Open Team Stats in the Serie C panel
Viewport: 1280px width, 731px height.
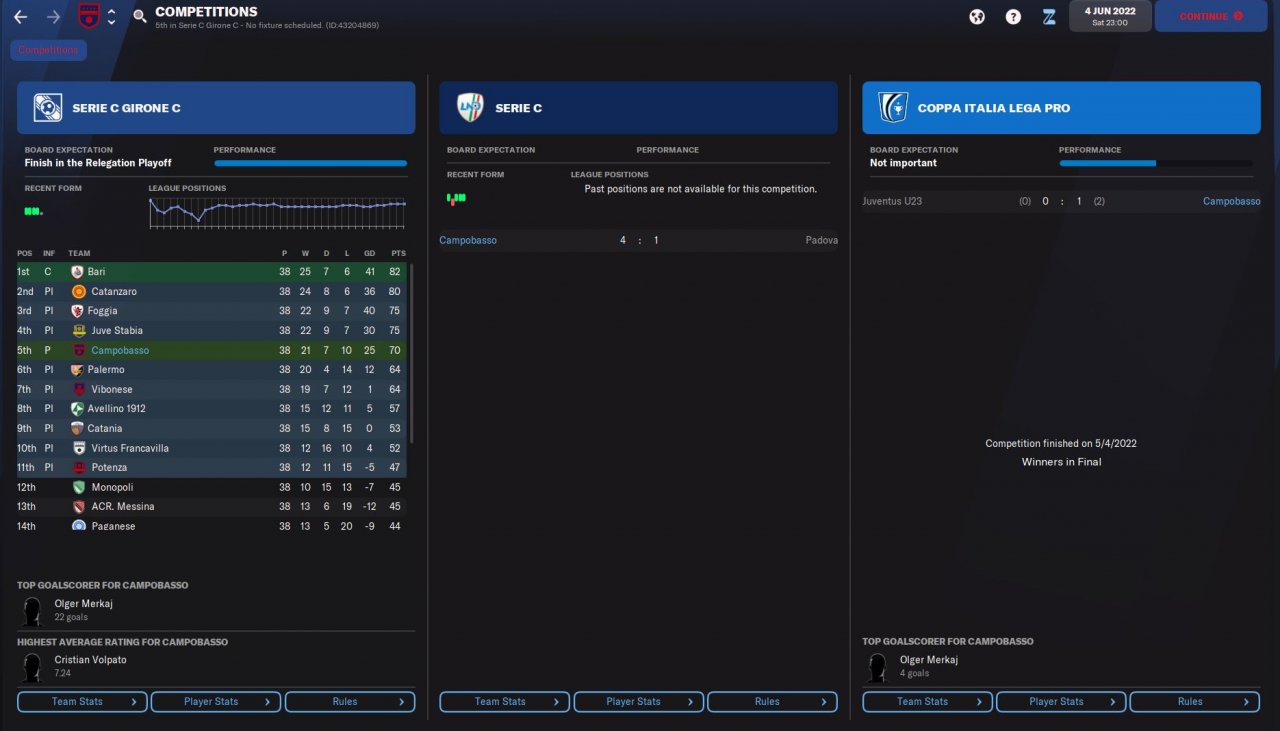[x=505, y=702]
